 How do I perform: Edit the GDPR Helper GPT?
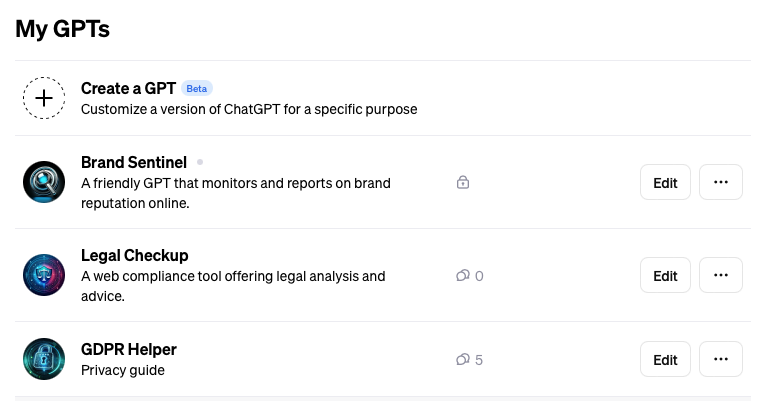(665, 359)
